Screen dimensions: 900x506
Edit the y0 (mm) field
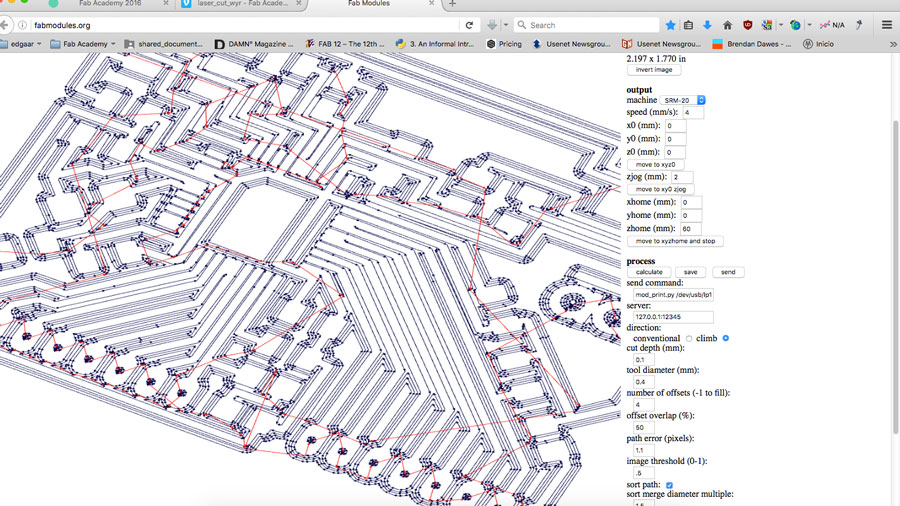coord(676,139)
